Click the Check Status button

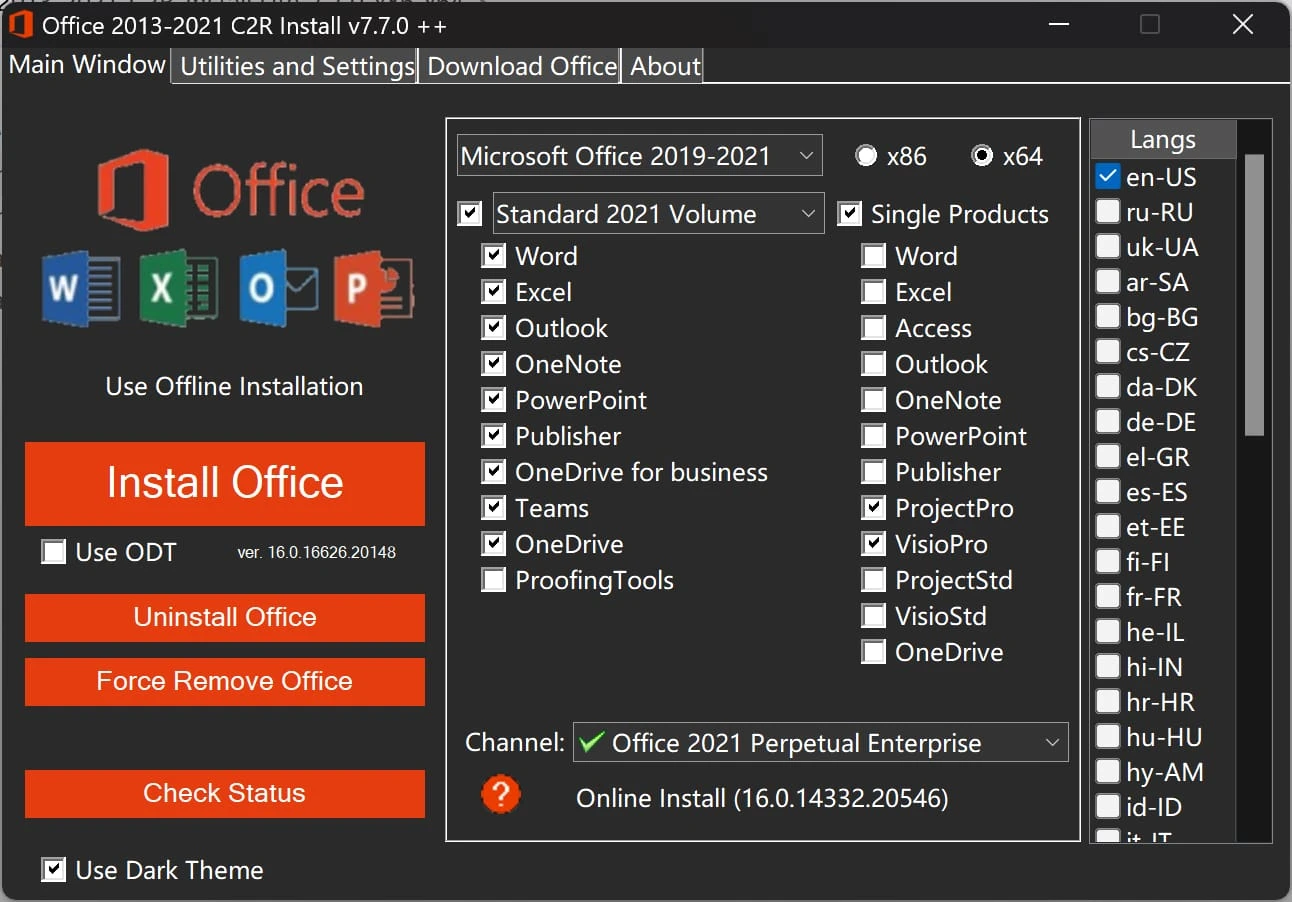[x=225, y=793]
